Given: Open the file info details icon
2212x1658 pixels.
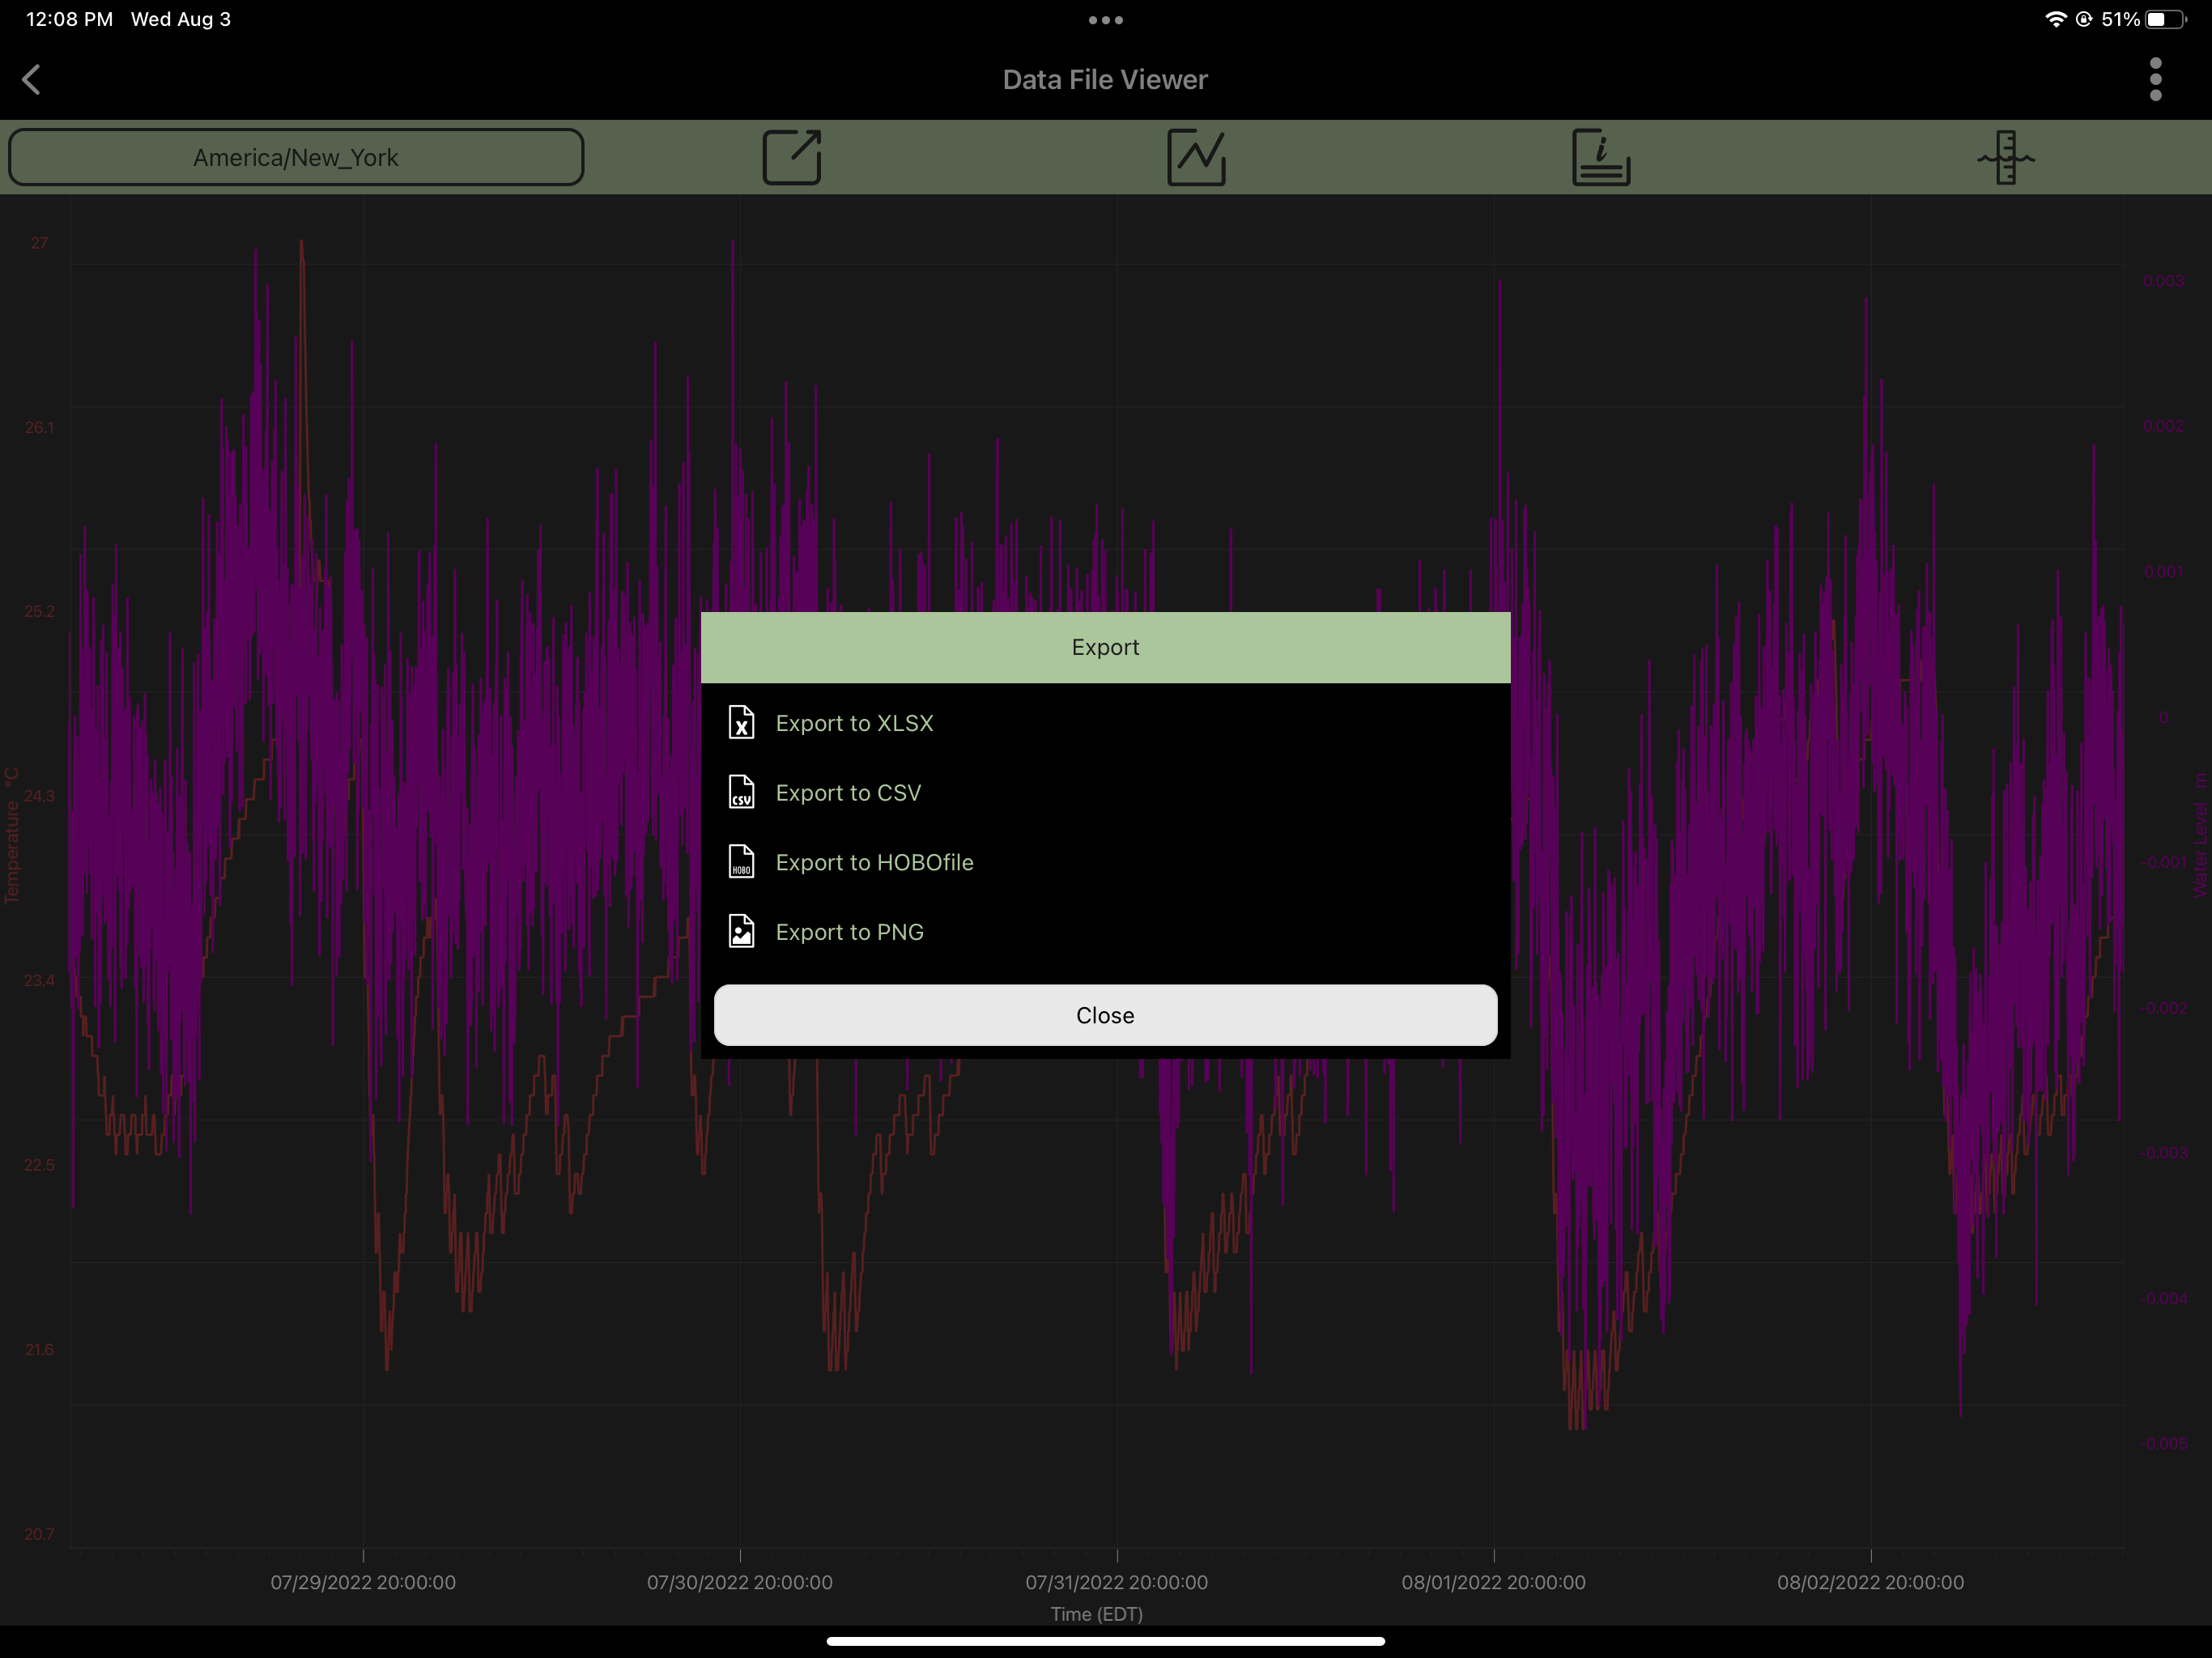Looking at the screenshot, I should pos(1600,157).
